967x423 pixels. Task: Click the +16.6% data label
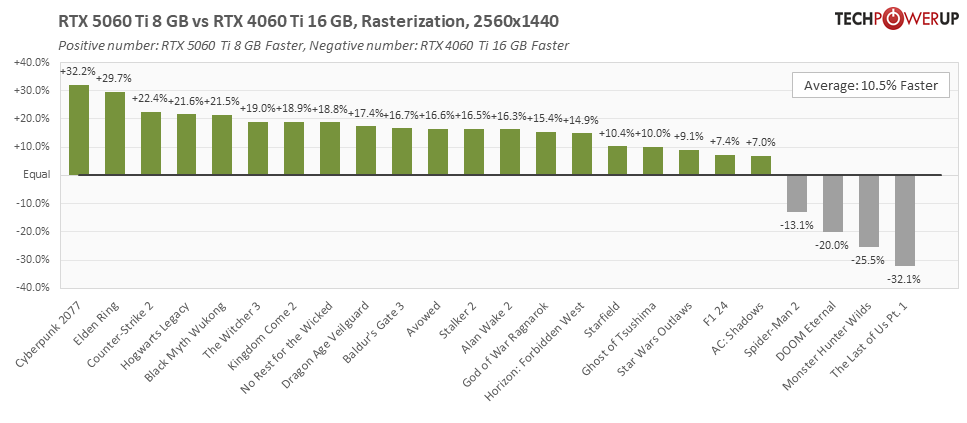point(437,115)
